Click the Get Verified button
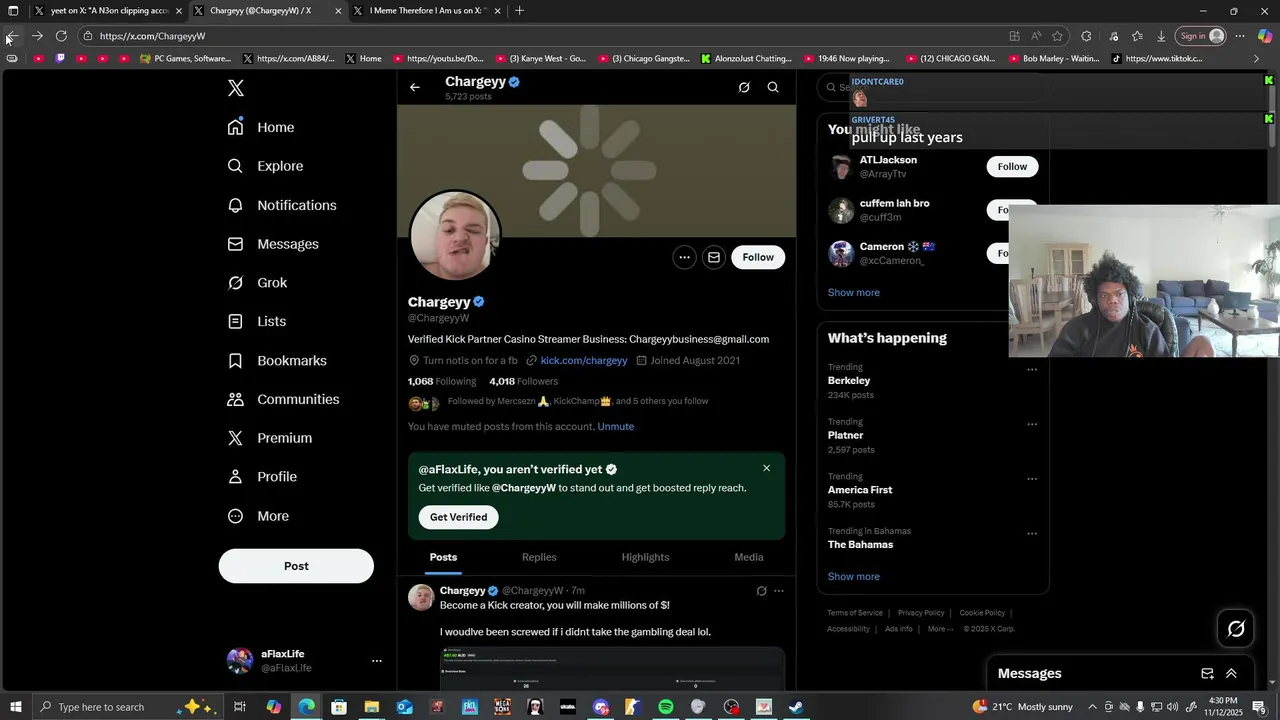Image resolution: width=1280 pixels, height=720 pixels. click(459, 517)
